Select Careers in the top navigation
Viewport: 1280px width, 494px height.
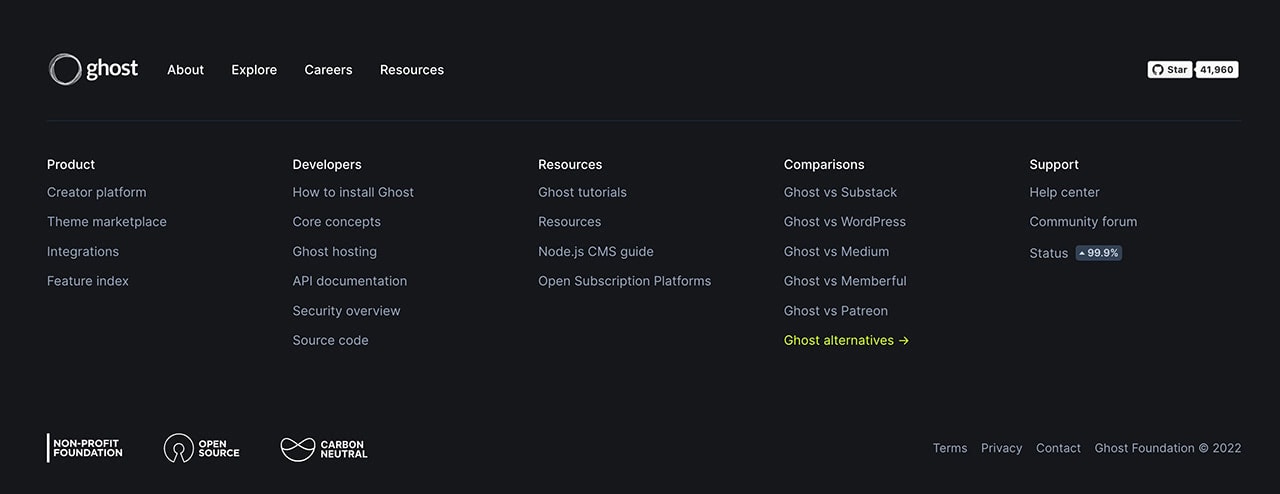pyautogui.click(x=328, y=70)
